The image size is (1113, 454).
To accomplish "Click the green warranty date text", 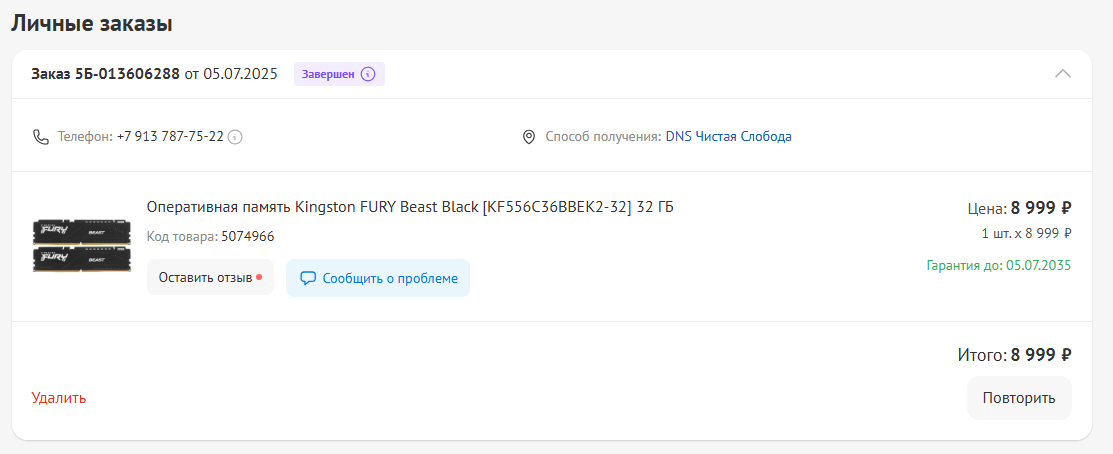I will (x=998, y=266).
